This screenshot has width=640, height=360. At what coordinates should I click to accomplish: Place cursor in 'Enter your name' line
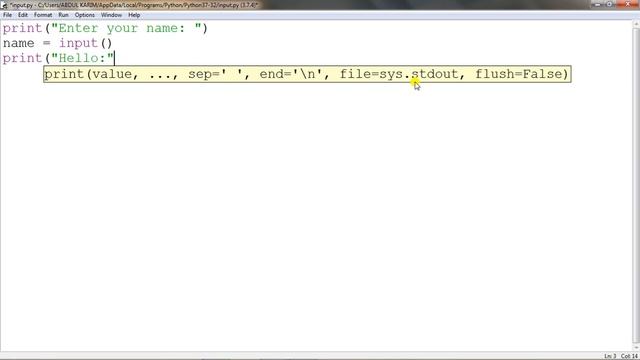[x=105, y=28]
